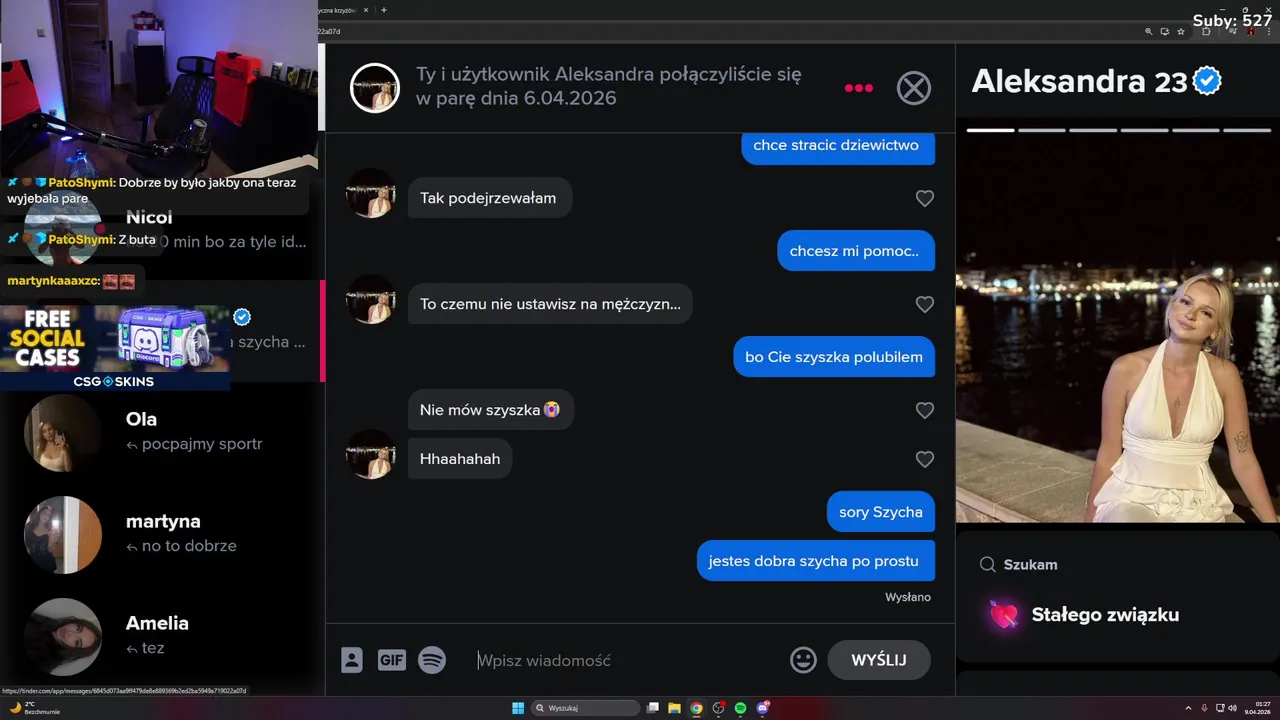The width and height of the screenshot is (1280, 720).
Task: Open the three pink dots options menu
Action: point(858,88)
